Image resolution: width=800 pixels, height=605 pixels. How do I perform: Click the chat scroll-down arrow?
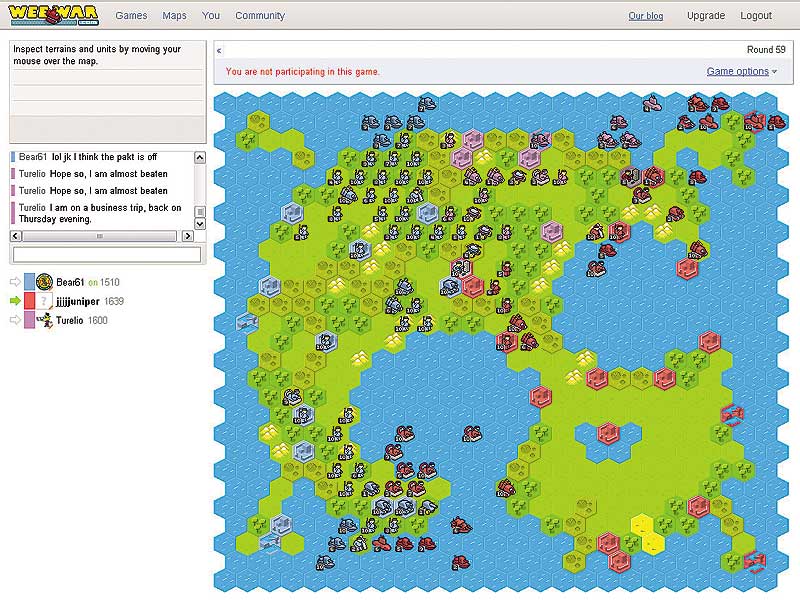(200, 223)
